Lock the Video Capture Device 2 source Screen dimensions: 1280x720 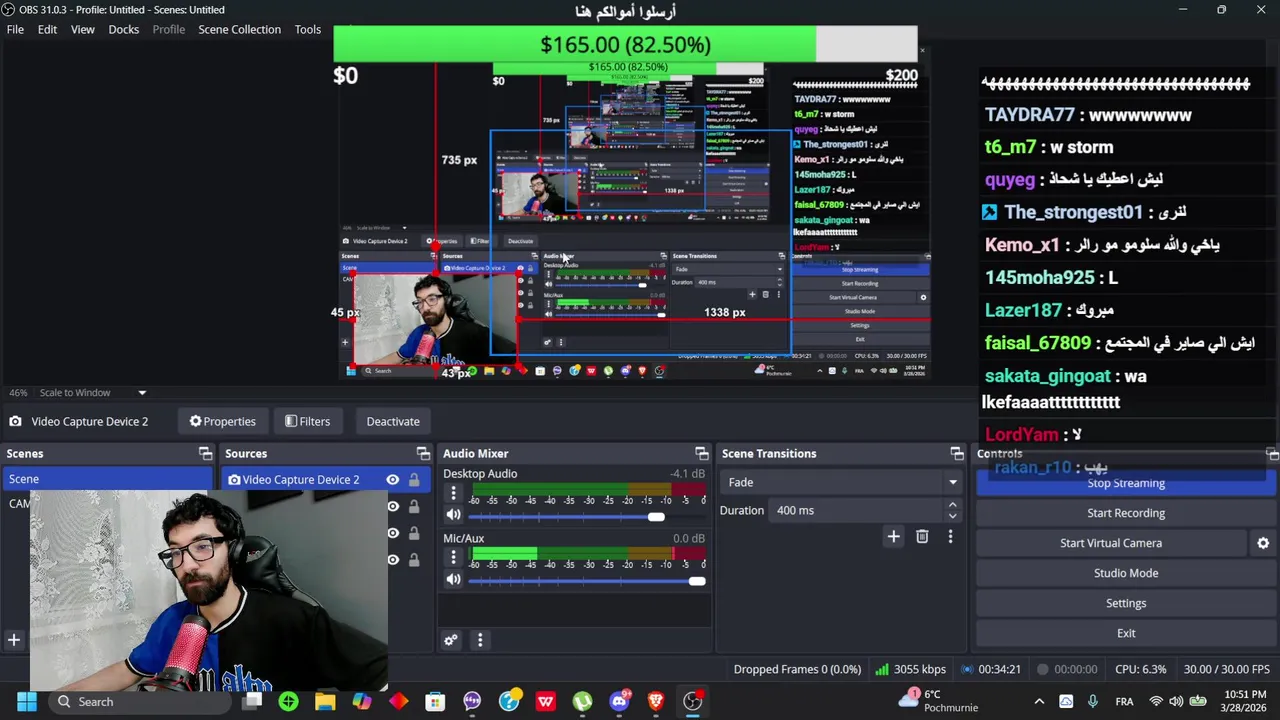[414, 480]
